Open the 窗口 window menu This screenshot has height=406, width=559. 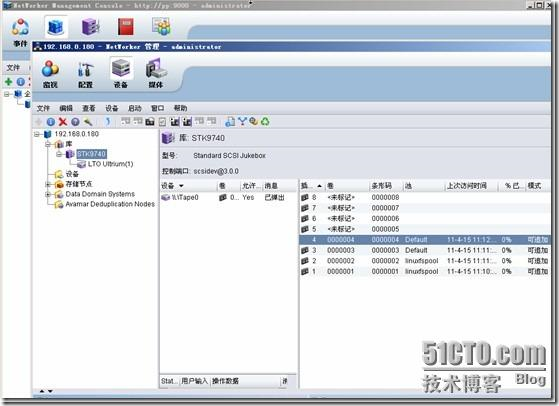click(157, 108)
